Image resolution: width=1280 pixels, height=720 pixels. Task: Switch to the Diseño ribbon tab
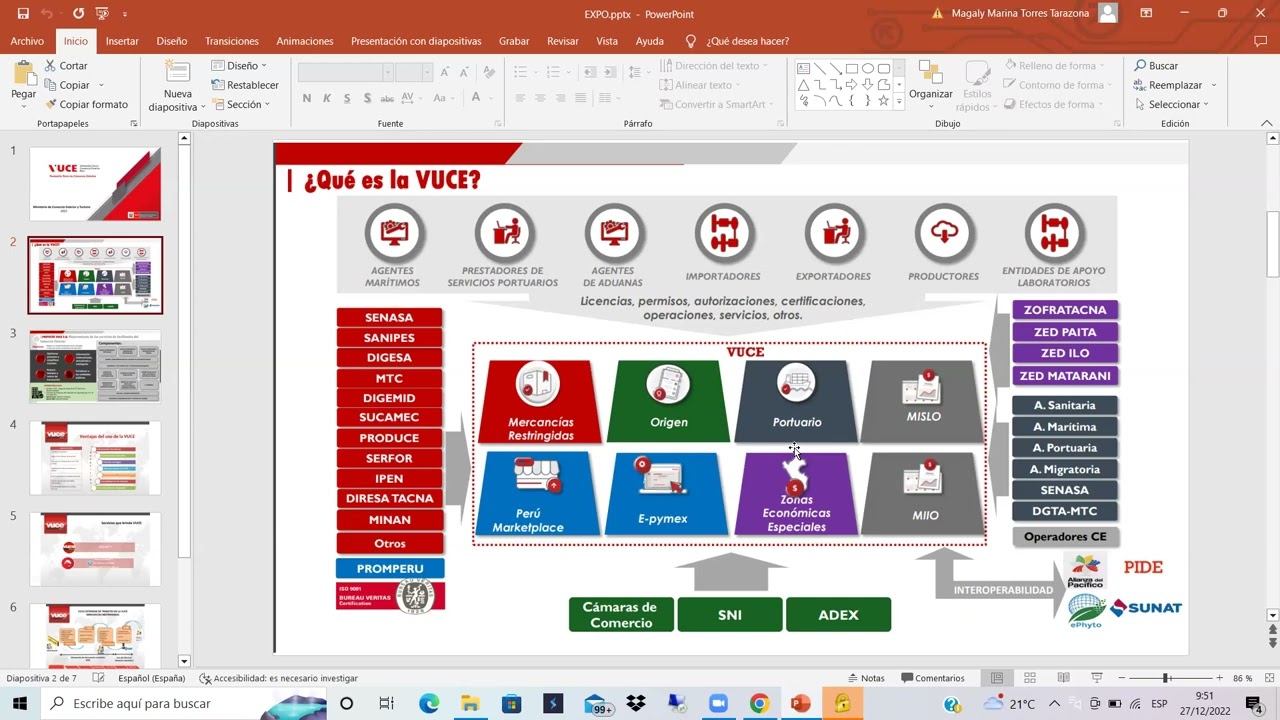(171, 41)
